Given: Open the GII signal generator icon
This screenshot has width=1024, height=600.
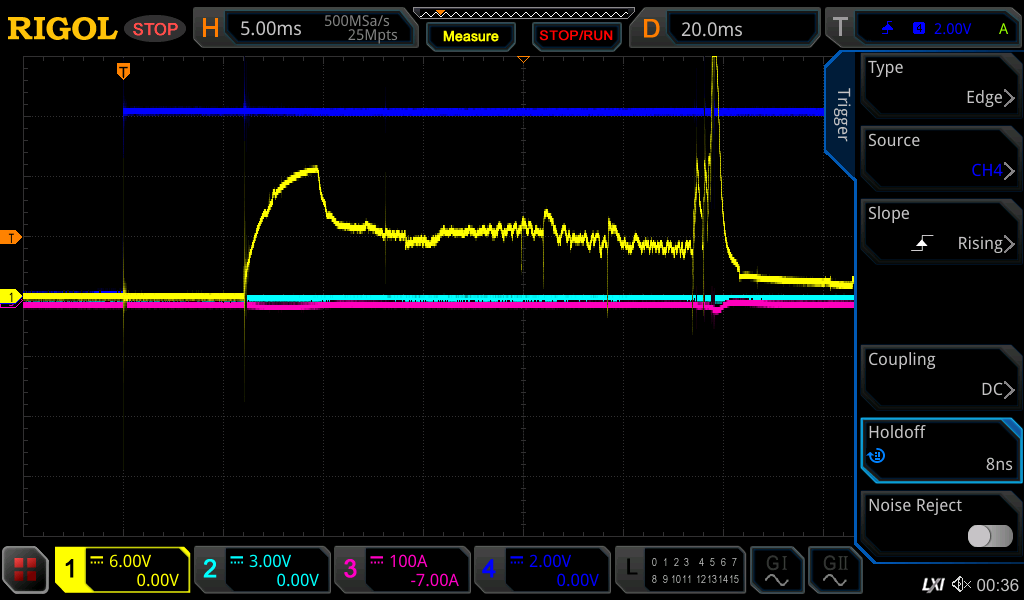Looking at the screenshot, I should click(x=834, y=570).
